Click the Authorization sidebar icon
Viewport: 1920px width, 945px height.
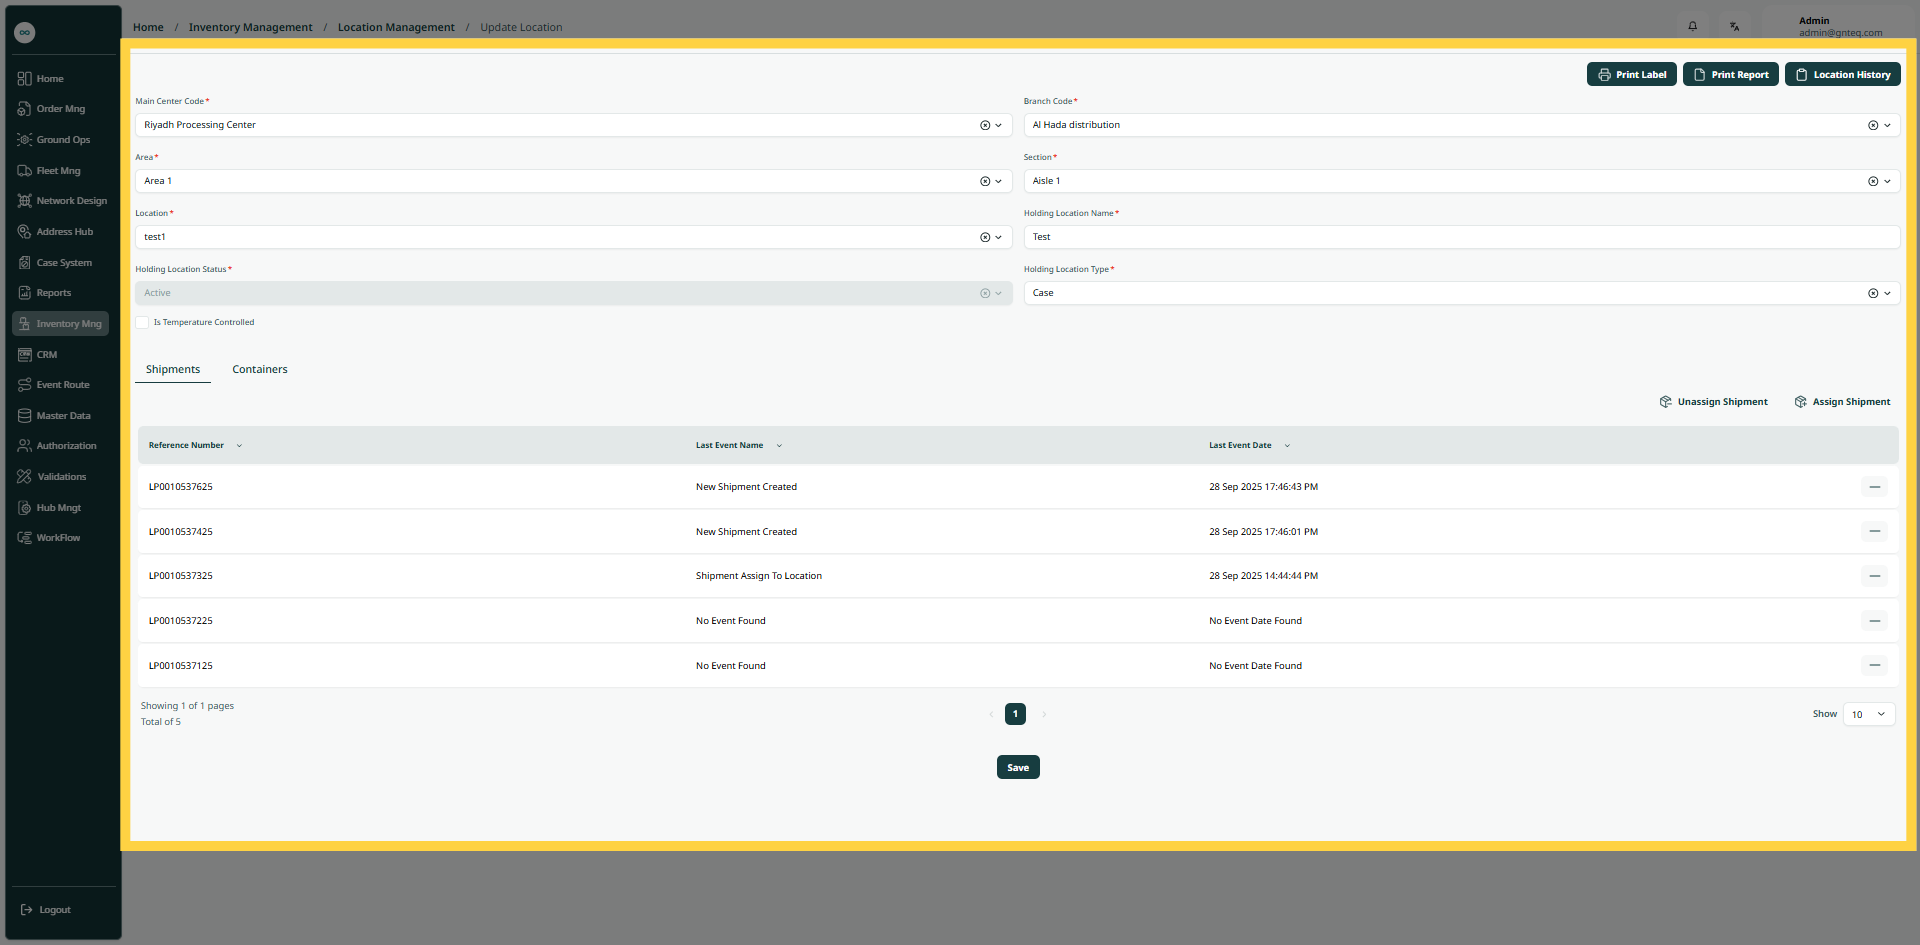click(x=25, y=446)
